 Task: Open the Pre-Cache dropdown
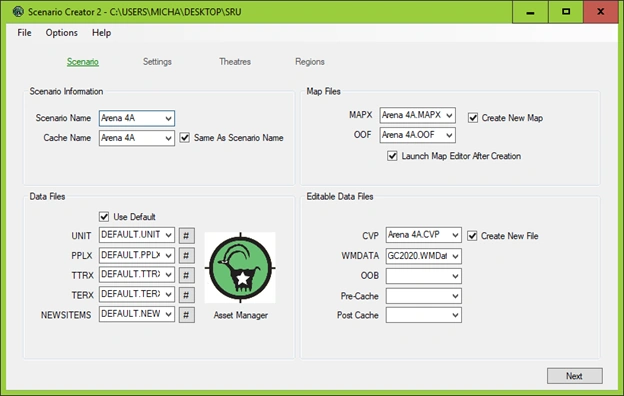tap(455, 296)
